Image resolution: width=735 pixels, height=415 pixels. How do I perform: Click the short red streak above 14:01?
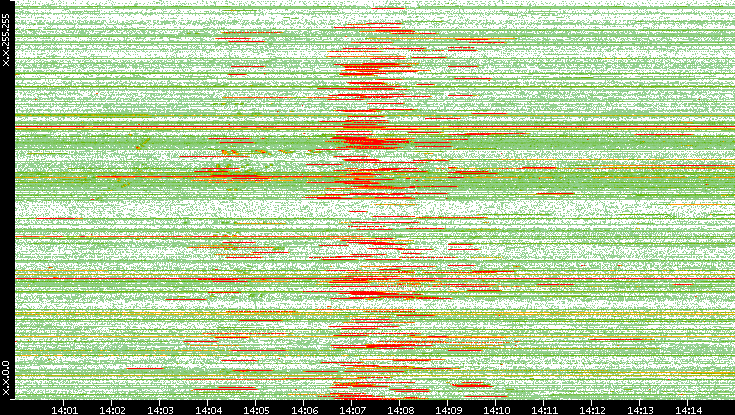pyautogui.click(x=60, y=217)
